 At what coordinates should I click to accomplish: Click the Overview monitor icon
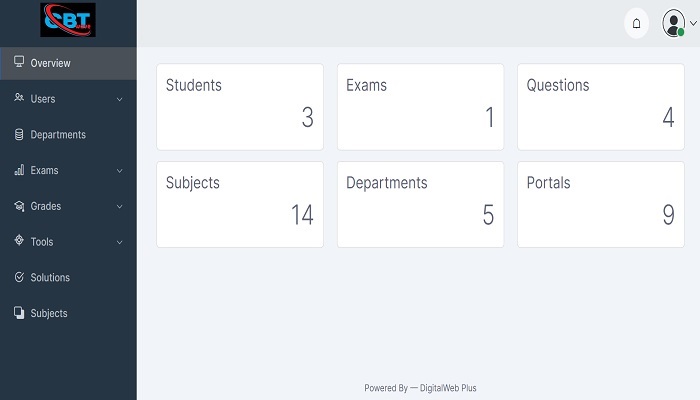click(x=19, y=62)
